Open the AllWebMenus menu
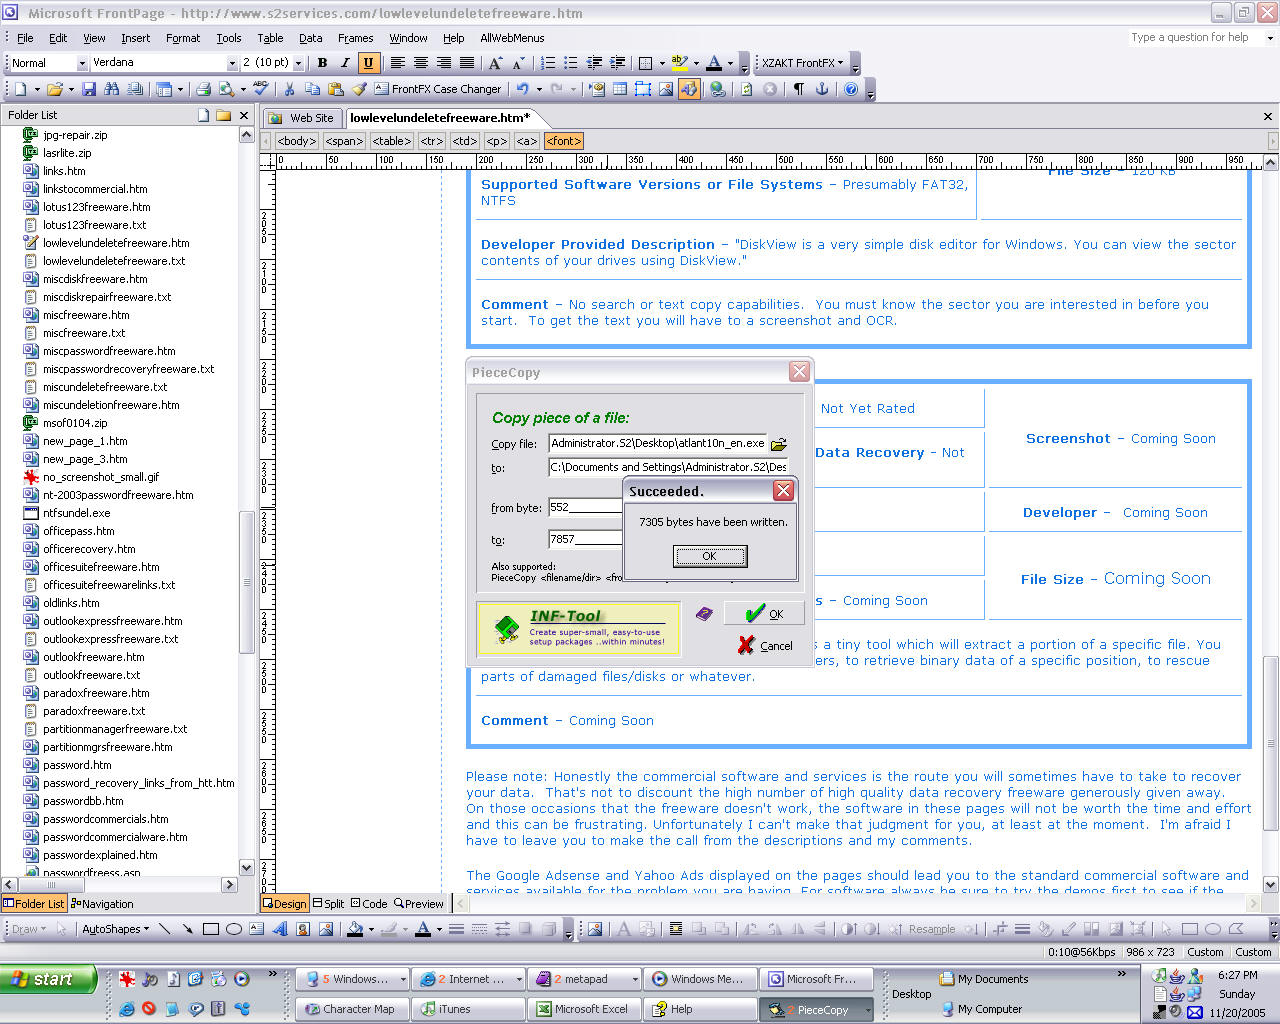The width and height of the screenshot is (1280, 1024). [512, 38]
